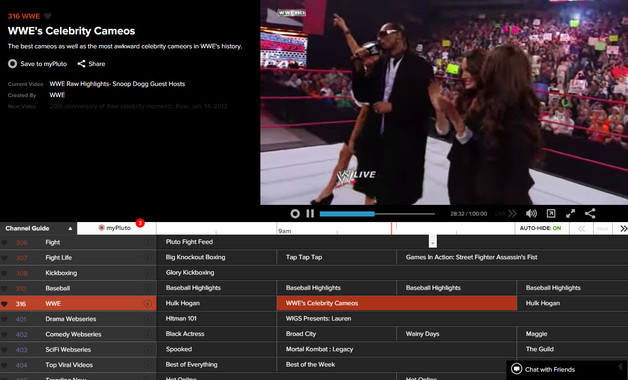Open the Broad City program
628x380 pixels.
point(336,334)
